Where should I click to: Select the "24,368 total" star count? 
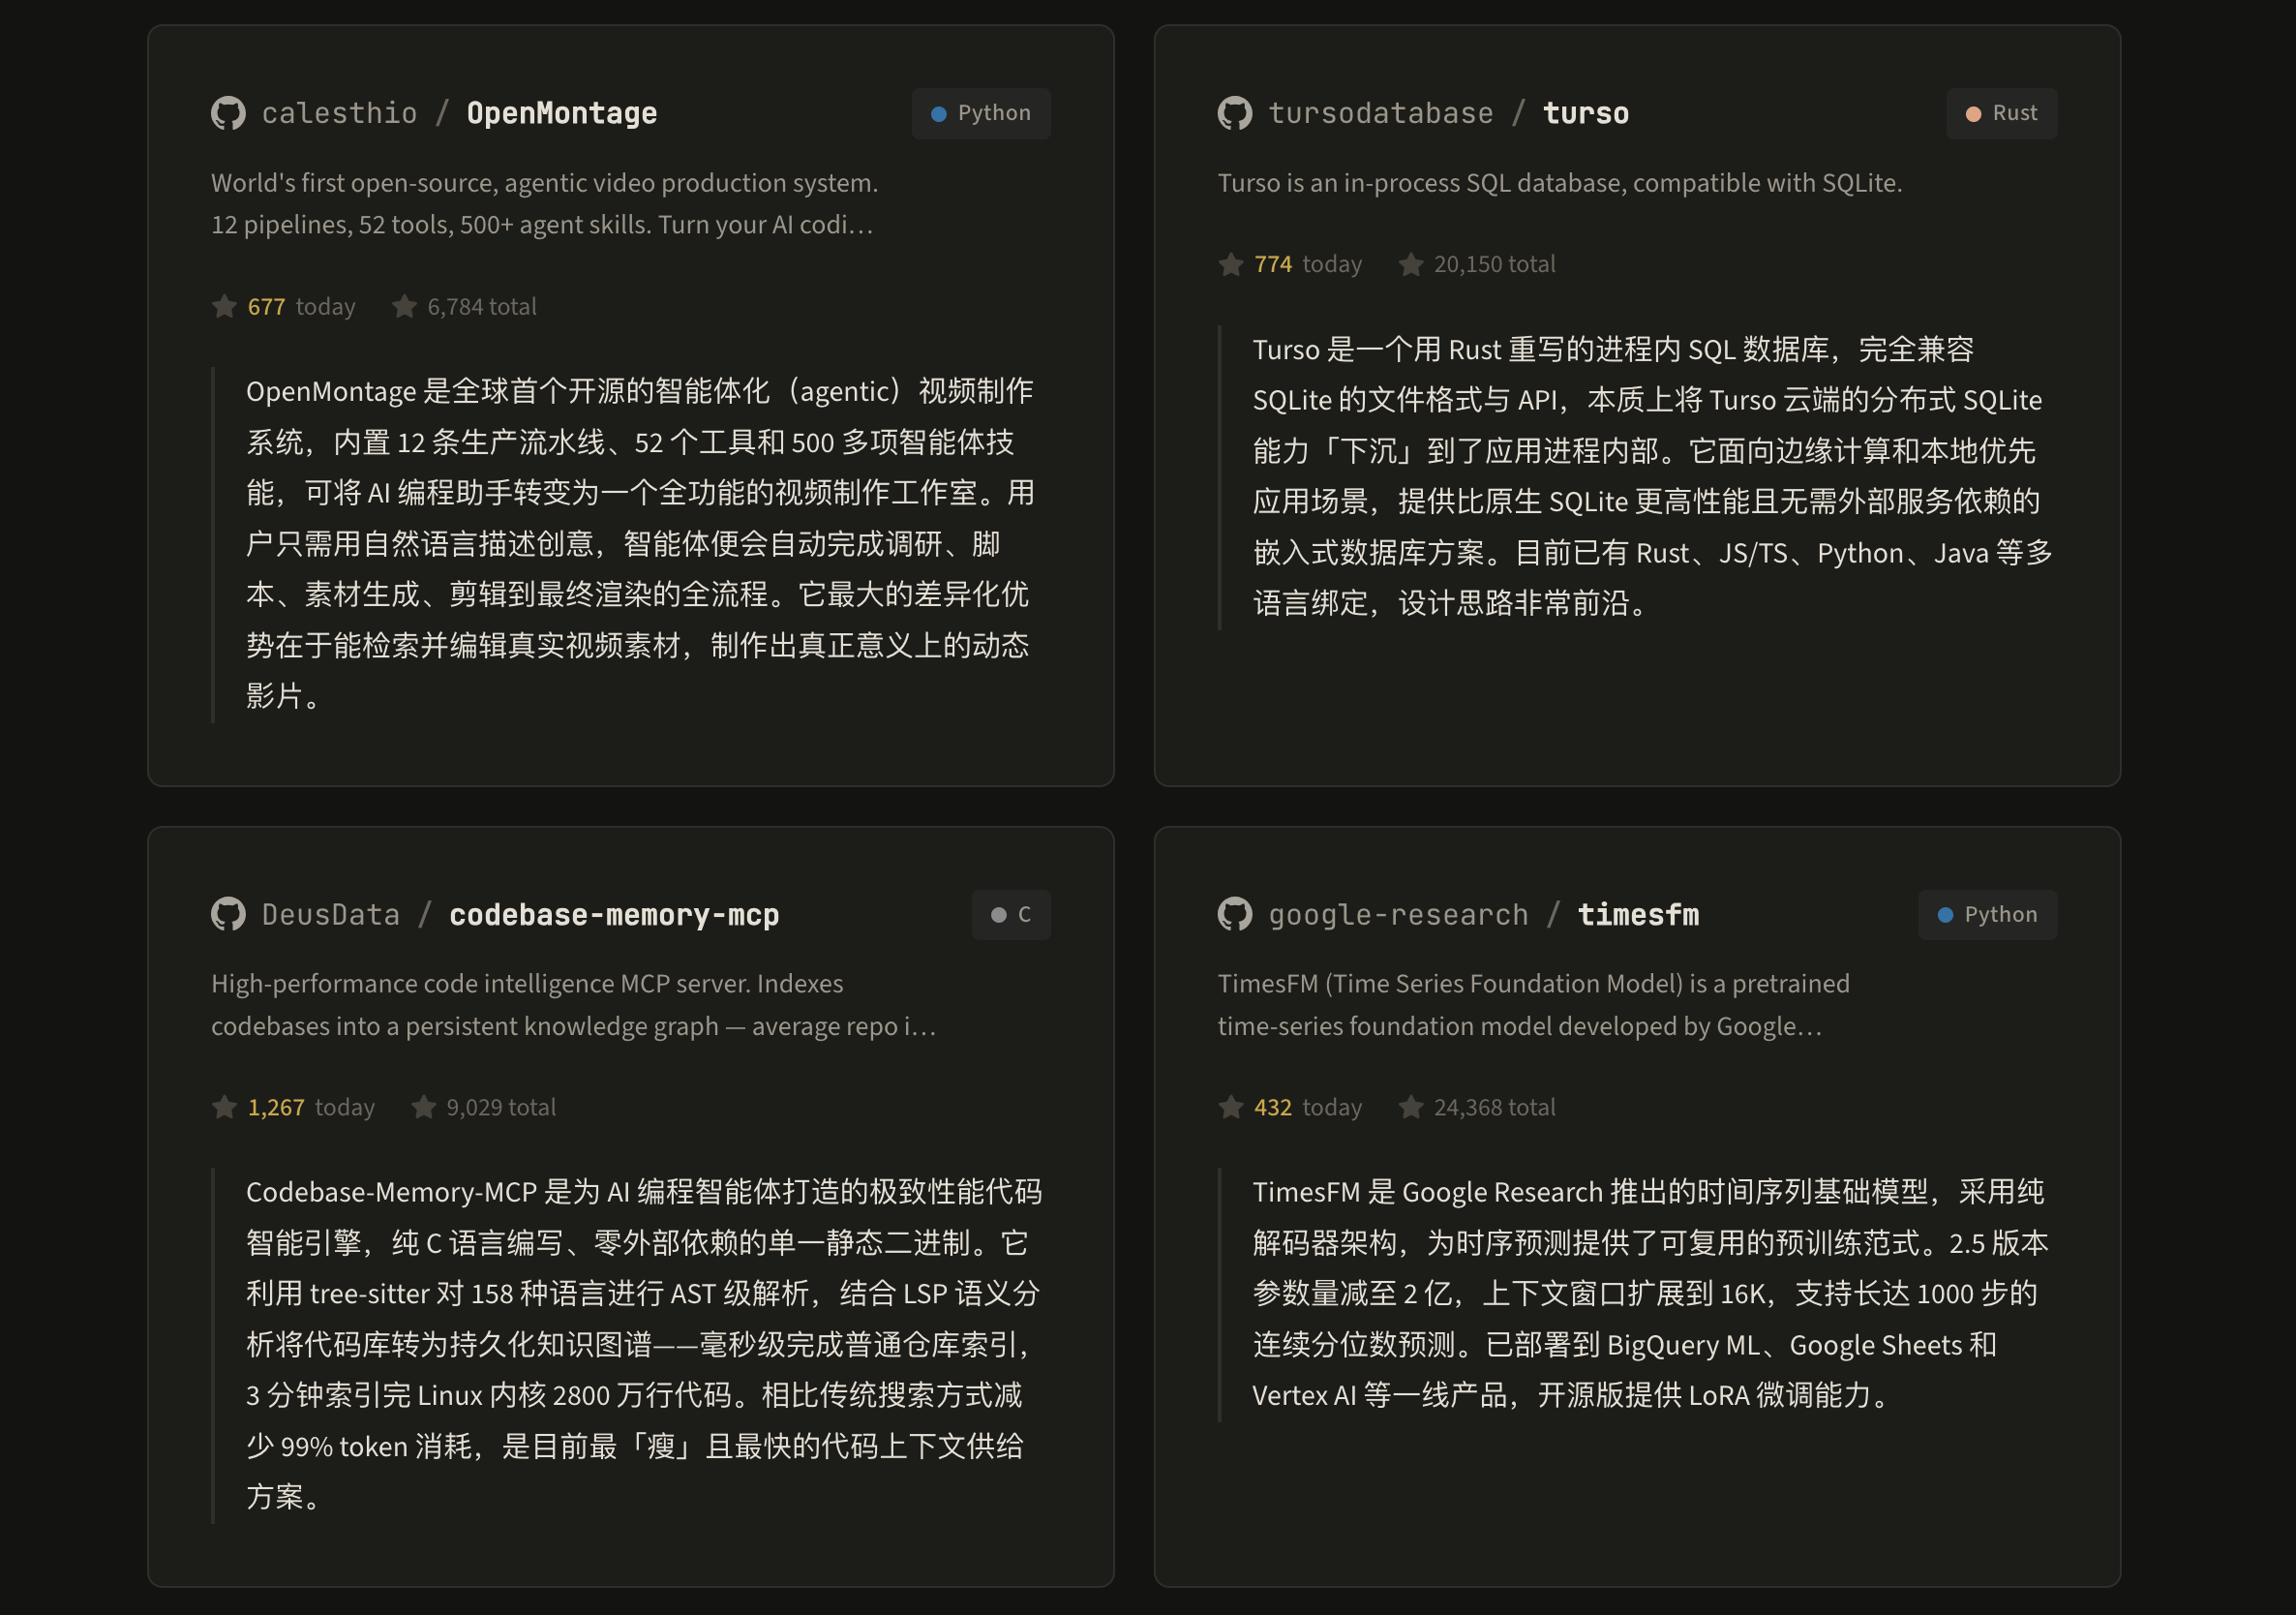click(x=1495, y=1107)
